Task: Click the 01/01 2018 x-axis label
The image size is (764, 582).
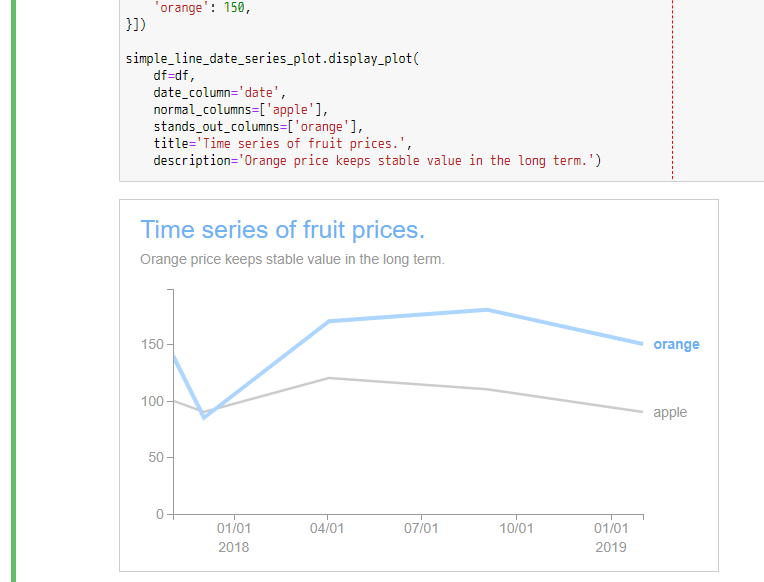Action: pos(234,538)
